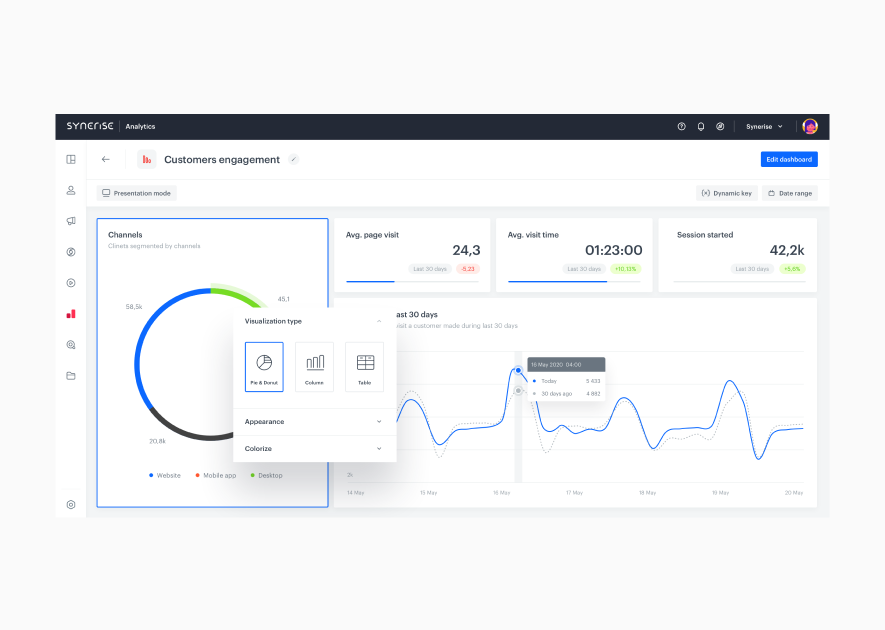Select Pie & Donut visualization type
This screenshot has height=630, width=885.
click(x=264, y=366)
